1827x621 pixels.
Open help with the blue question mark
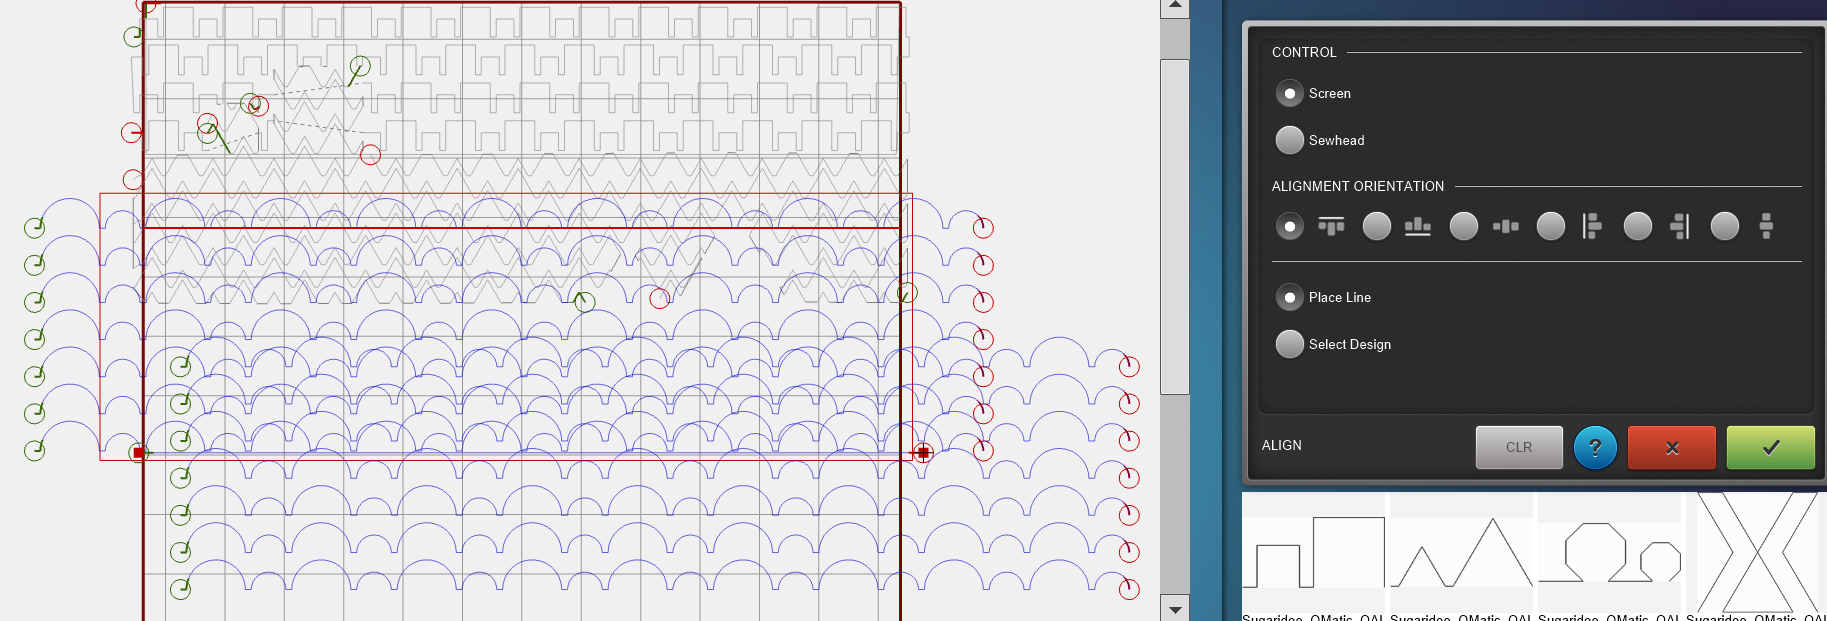(x=1595, y=447)
